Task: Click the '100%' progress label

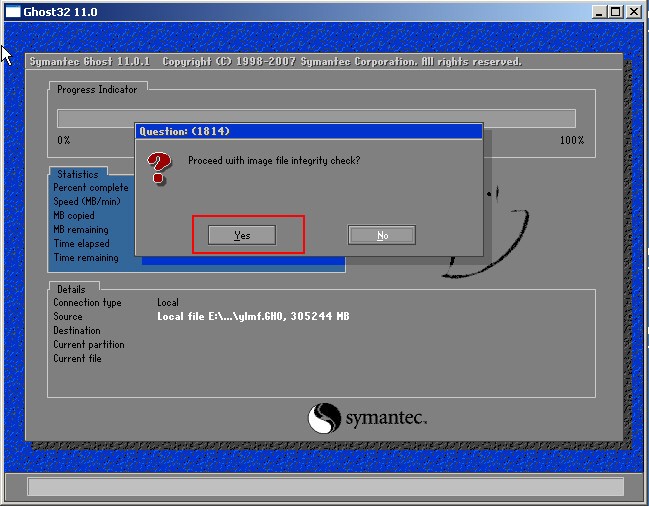Action: point(572,140)
